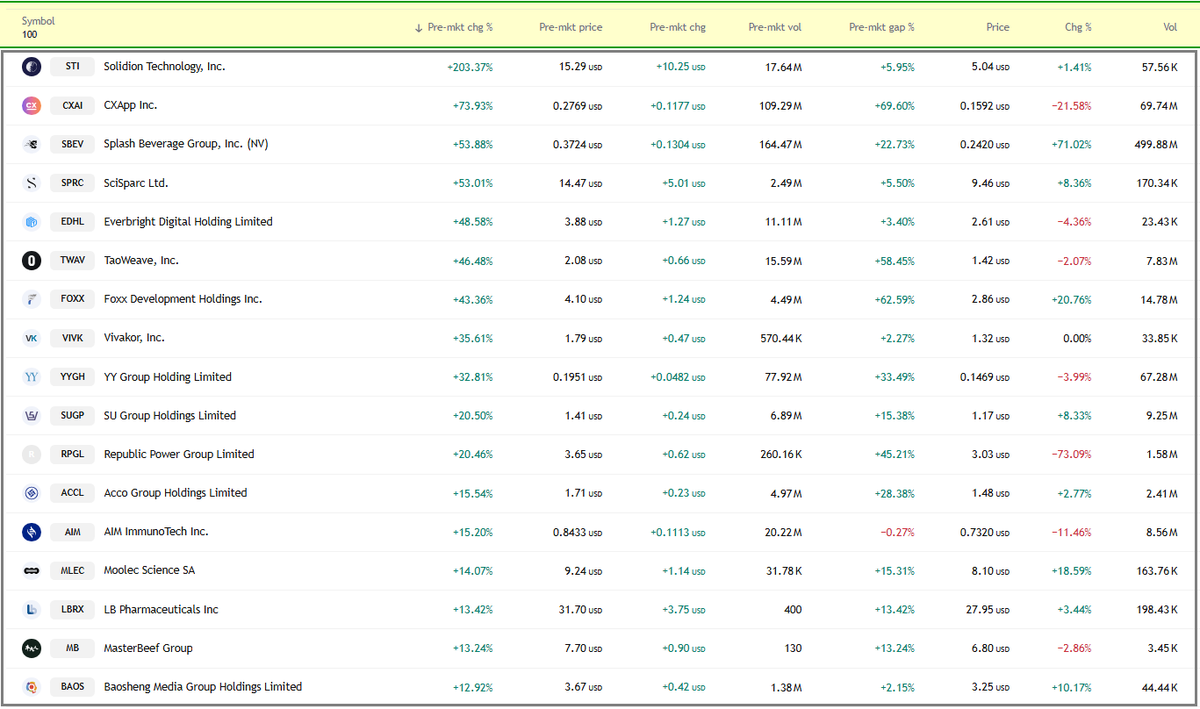Open the TWAV ticker badge
The height and width of the screenshot is (709, 1200).
click(72, 260)
